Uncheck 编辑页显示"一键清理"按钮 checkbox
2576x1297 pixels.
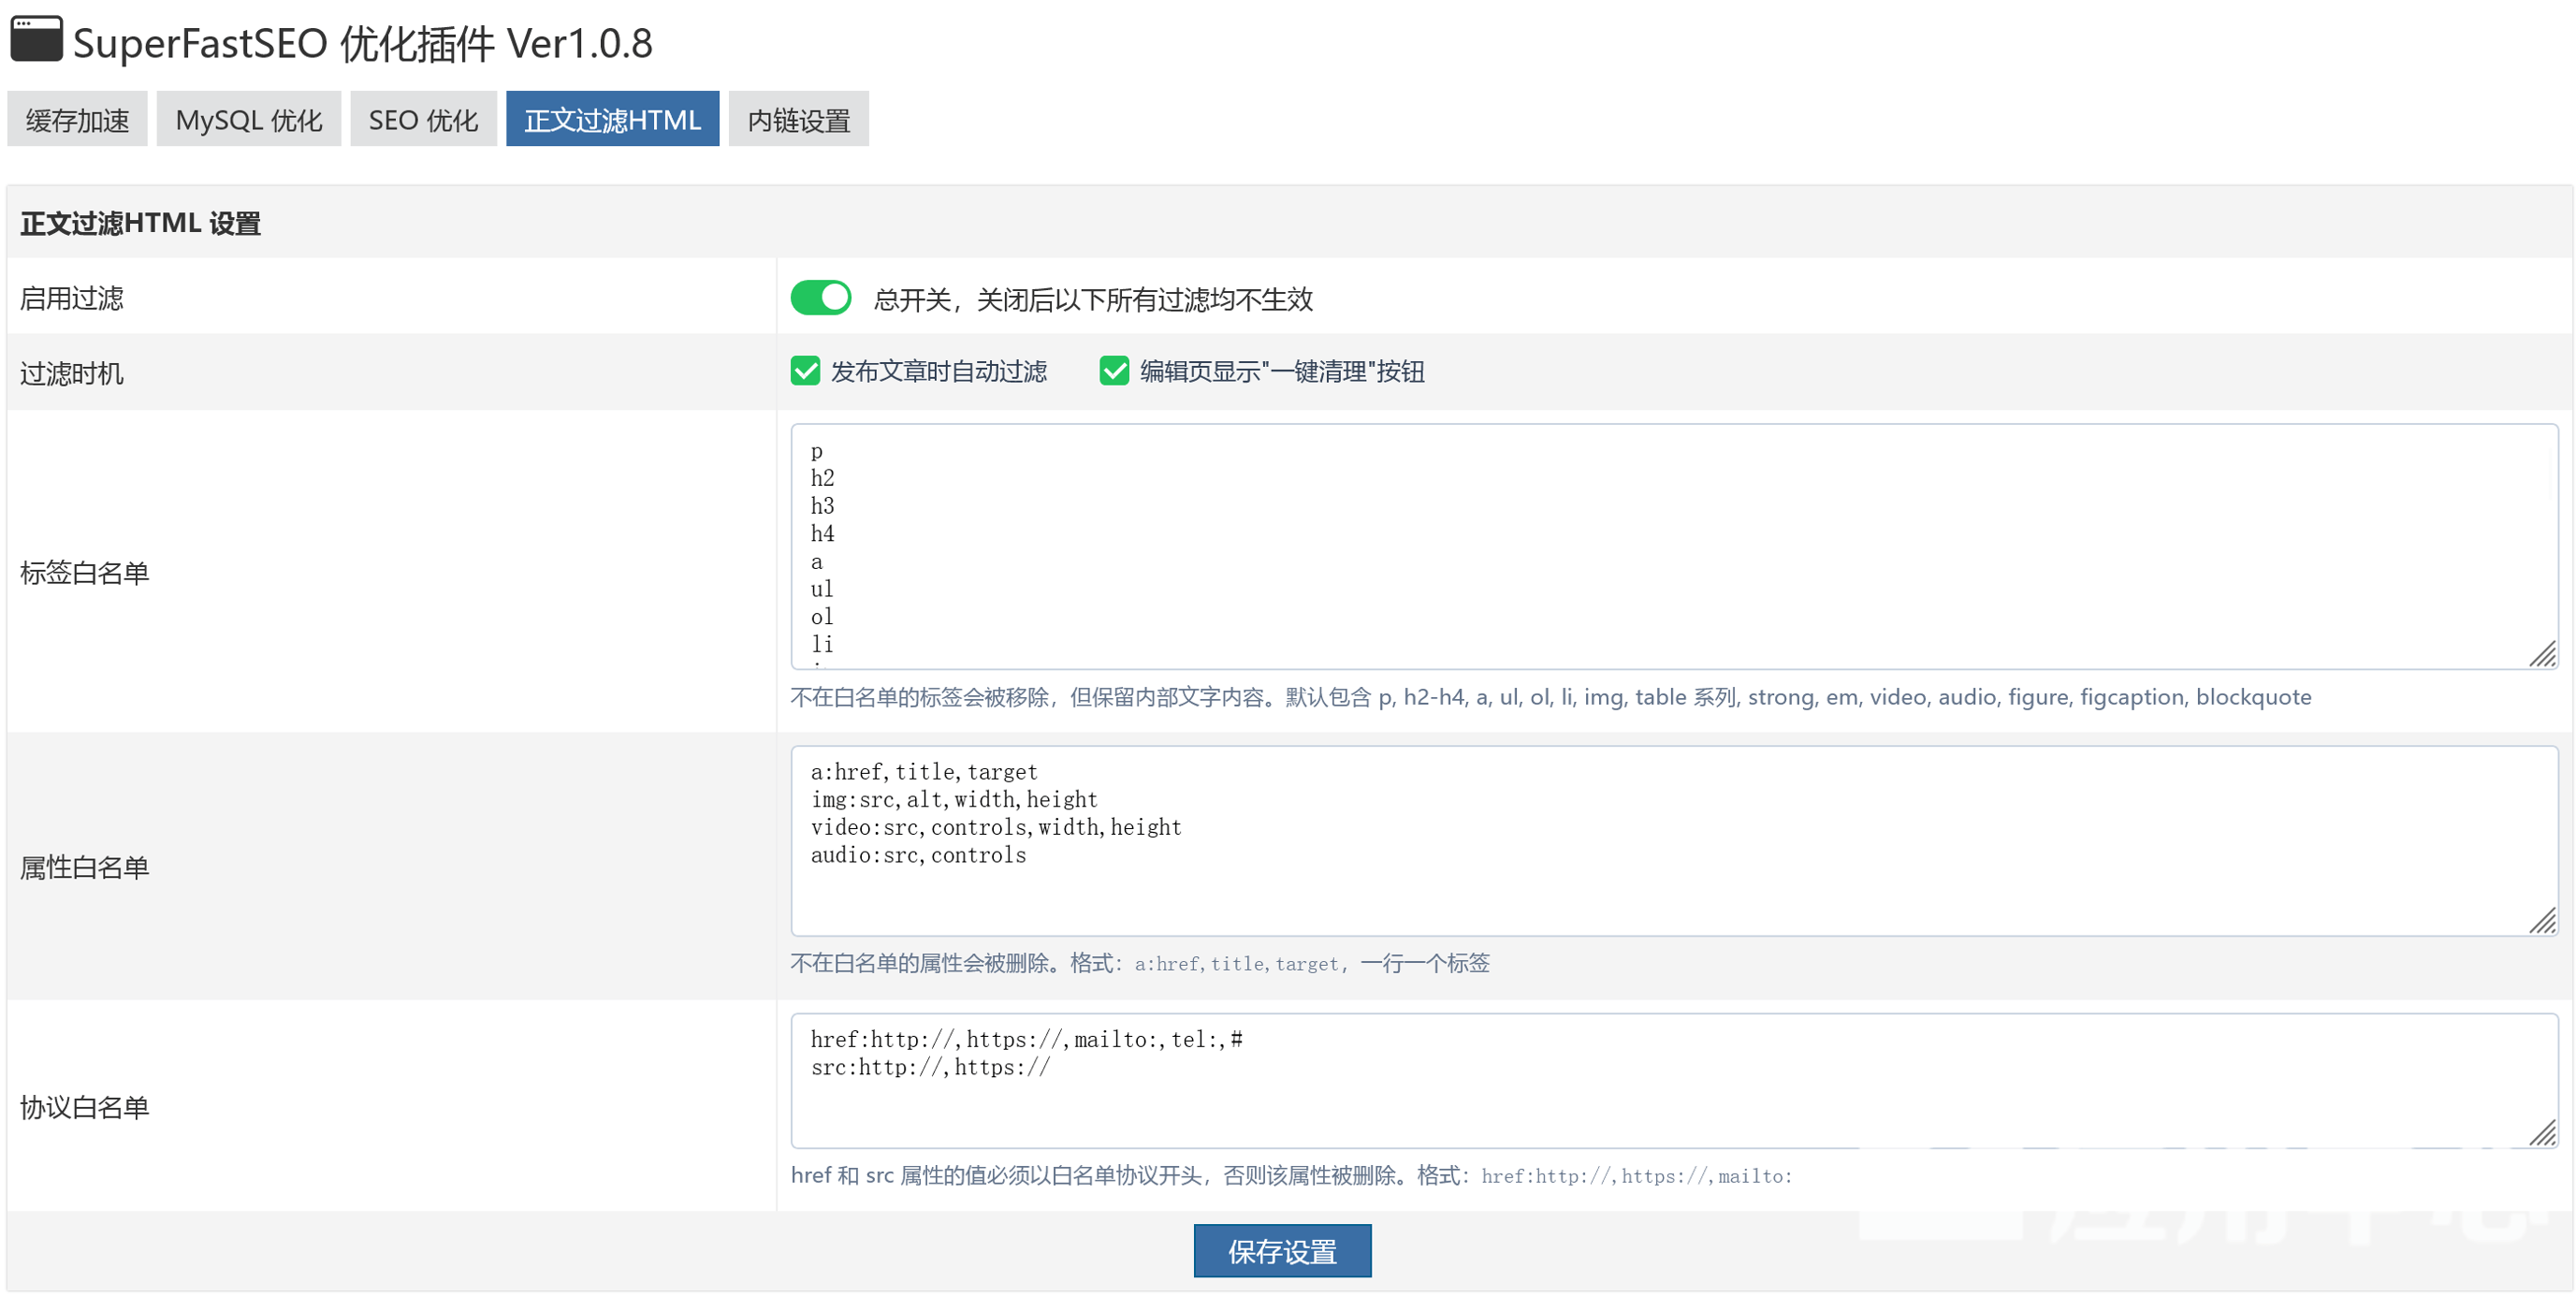click(1114, 371)
